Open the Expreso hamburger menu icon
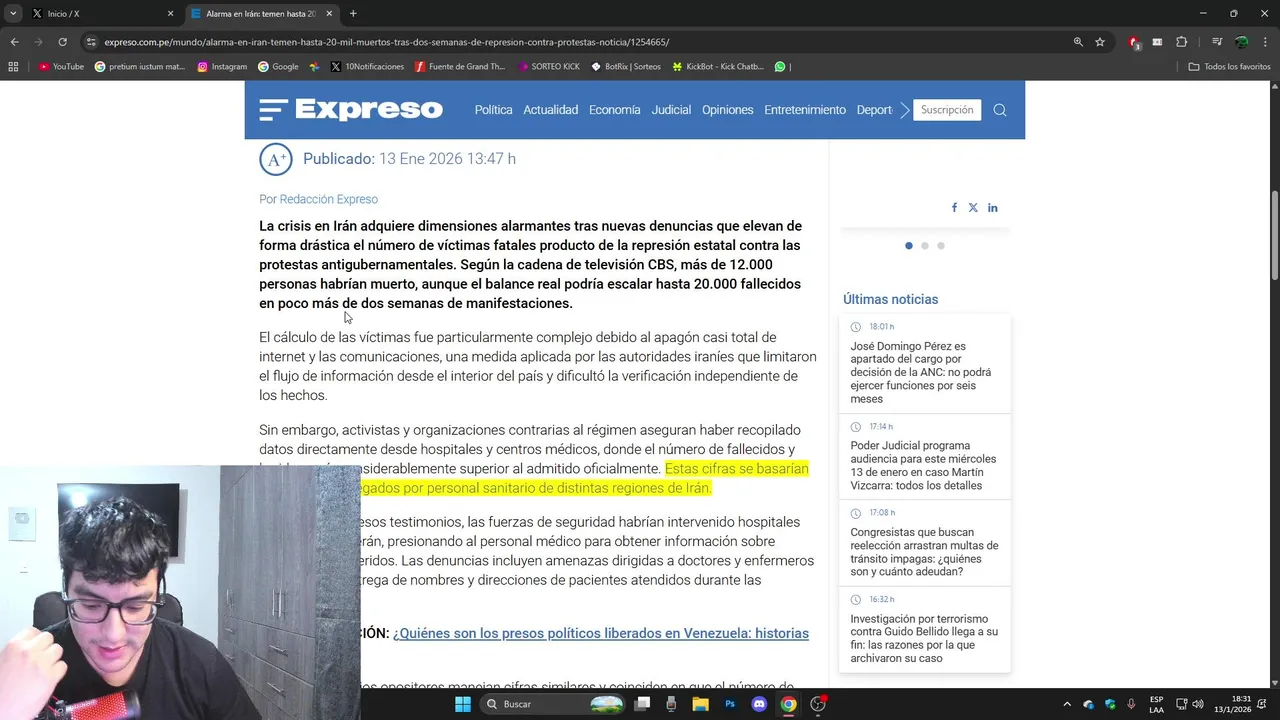1280x720 pixels. [273, 110]
